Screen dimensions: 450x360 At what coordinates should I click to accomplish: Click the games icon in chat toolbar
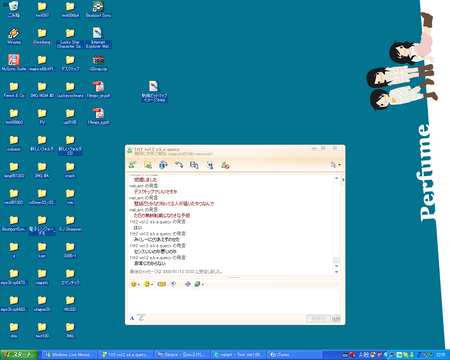tap(210, 165)
